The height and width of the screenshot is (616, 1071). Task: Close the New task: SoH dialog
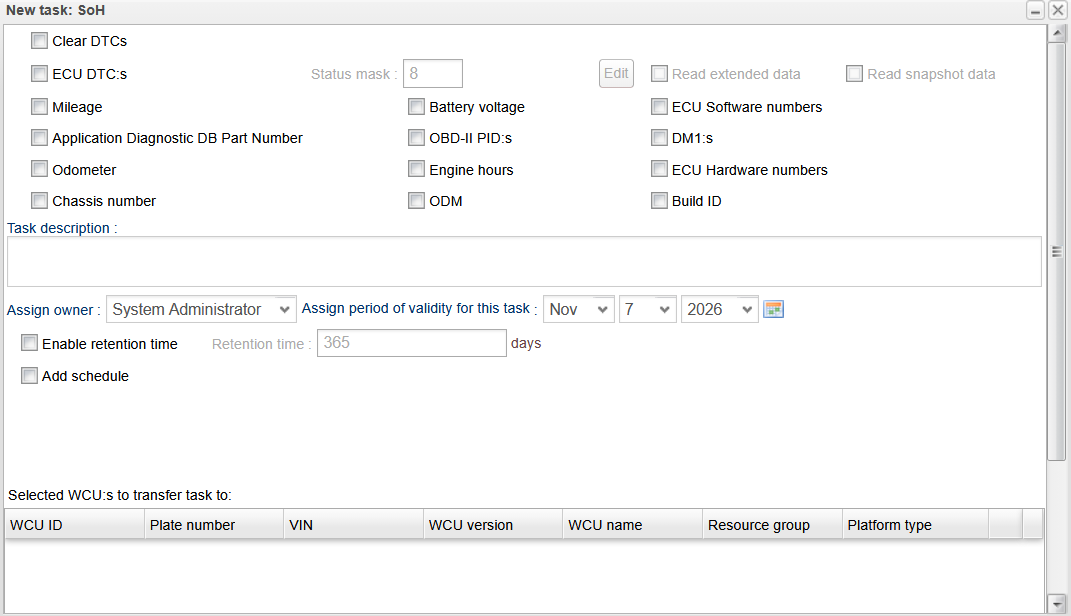(1057, 10)
